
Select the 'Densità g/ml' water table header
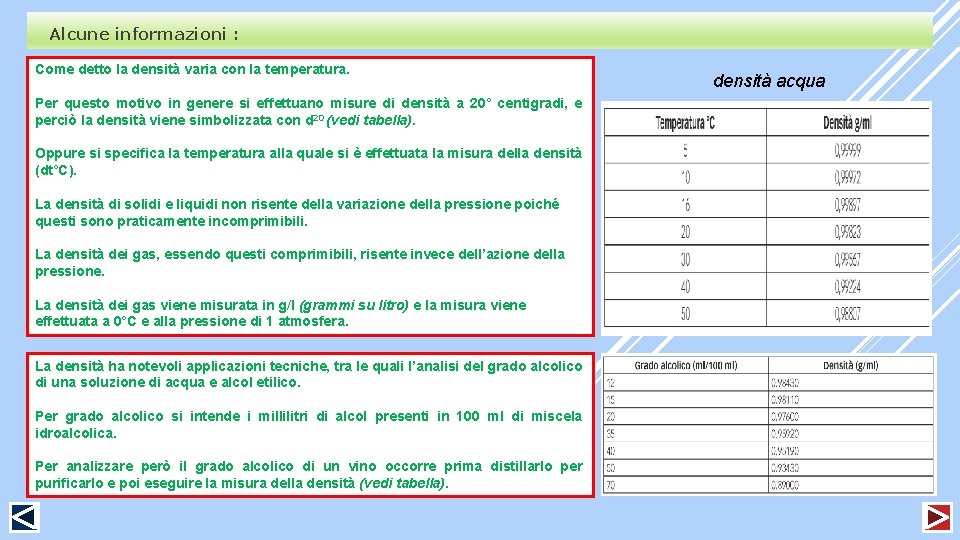click(x=847, y=123)
